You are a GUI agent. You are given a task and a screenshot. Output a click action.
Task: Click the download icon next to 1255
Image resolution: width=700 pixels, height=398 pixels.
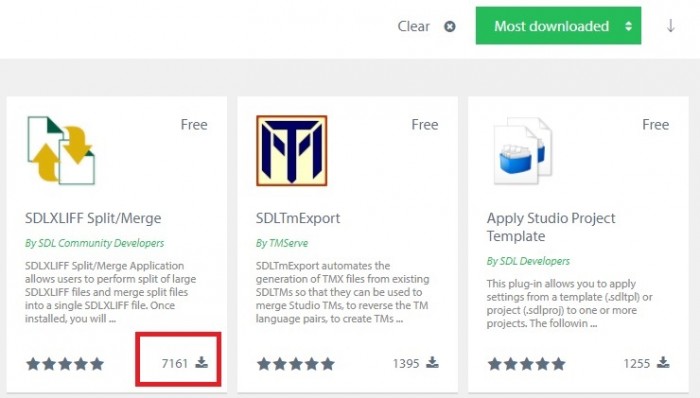[663, 362]
